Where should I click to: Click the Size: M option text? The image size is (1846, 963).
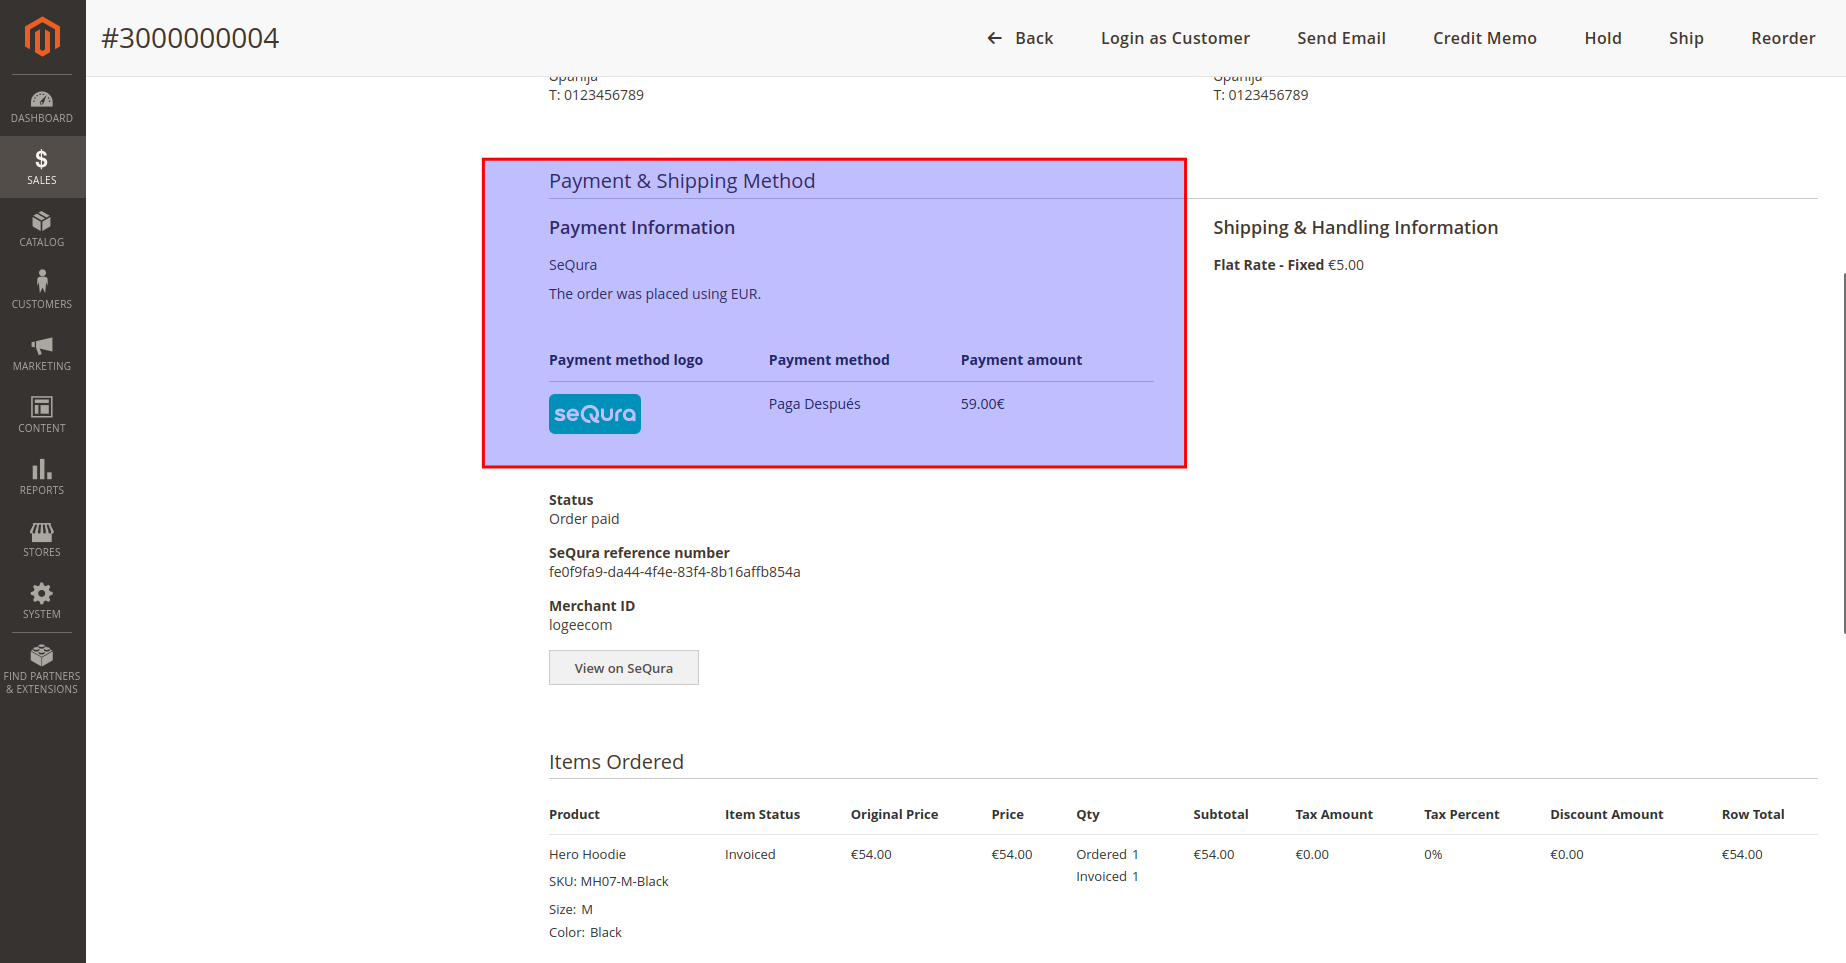(571, 909)
